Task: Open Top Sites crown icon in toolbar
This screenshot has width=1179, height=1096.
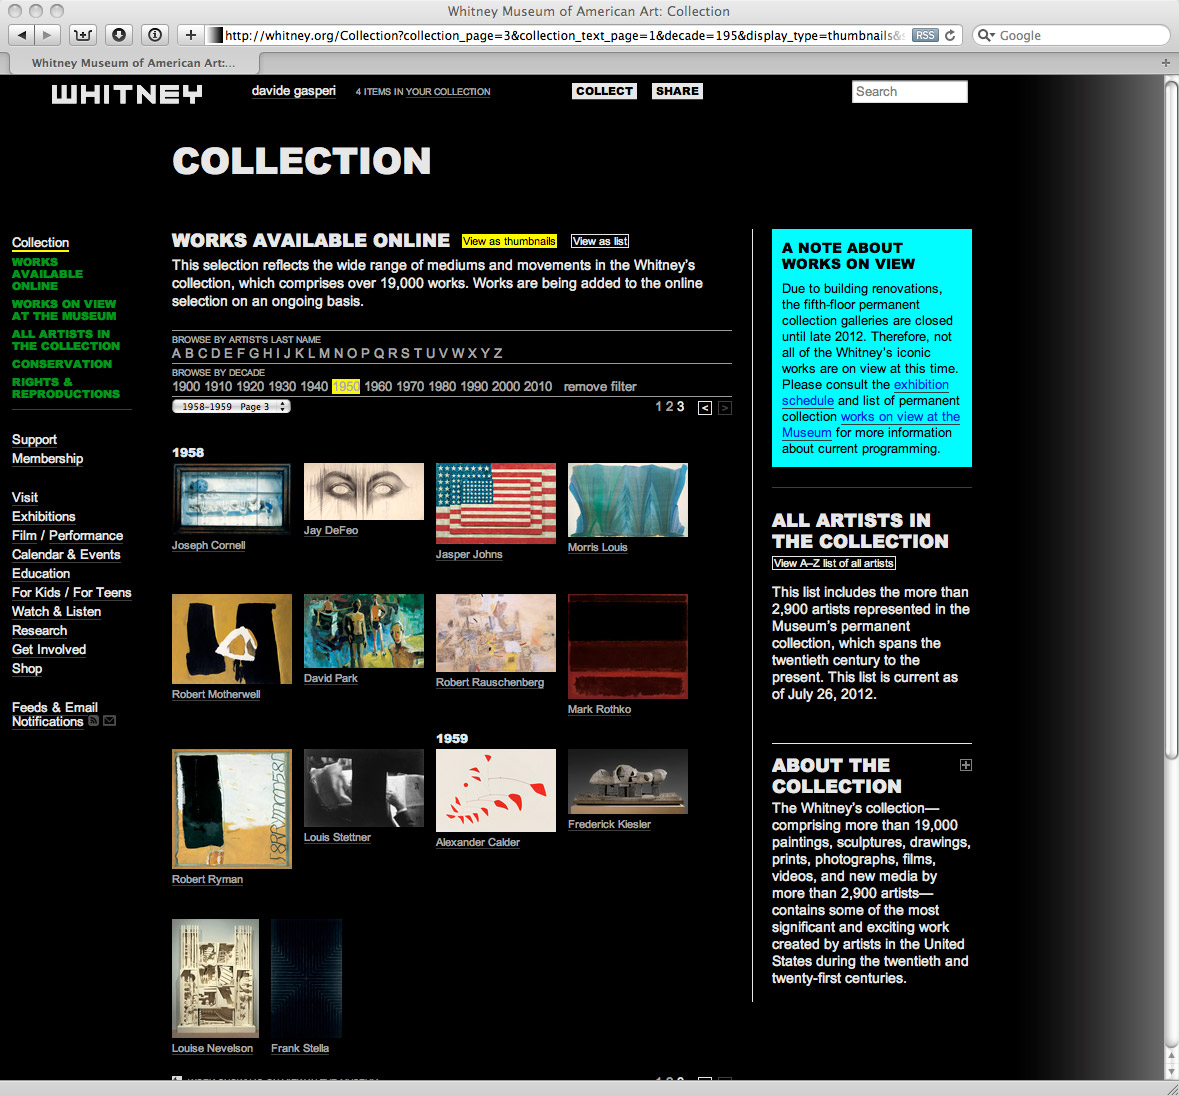Action: [83, 35]
